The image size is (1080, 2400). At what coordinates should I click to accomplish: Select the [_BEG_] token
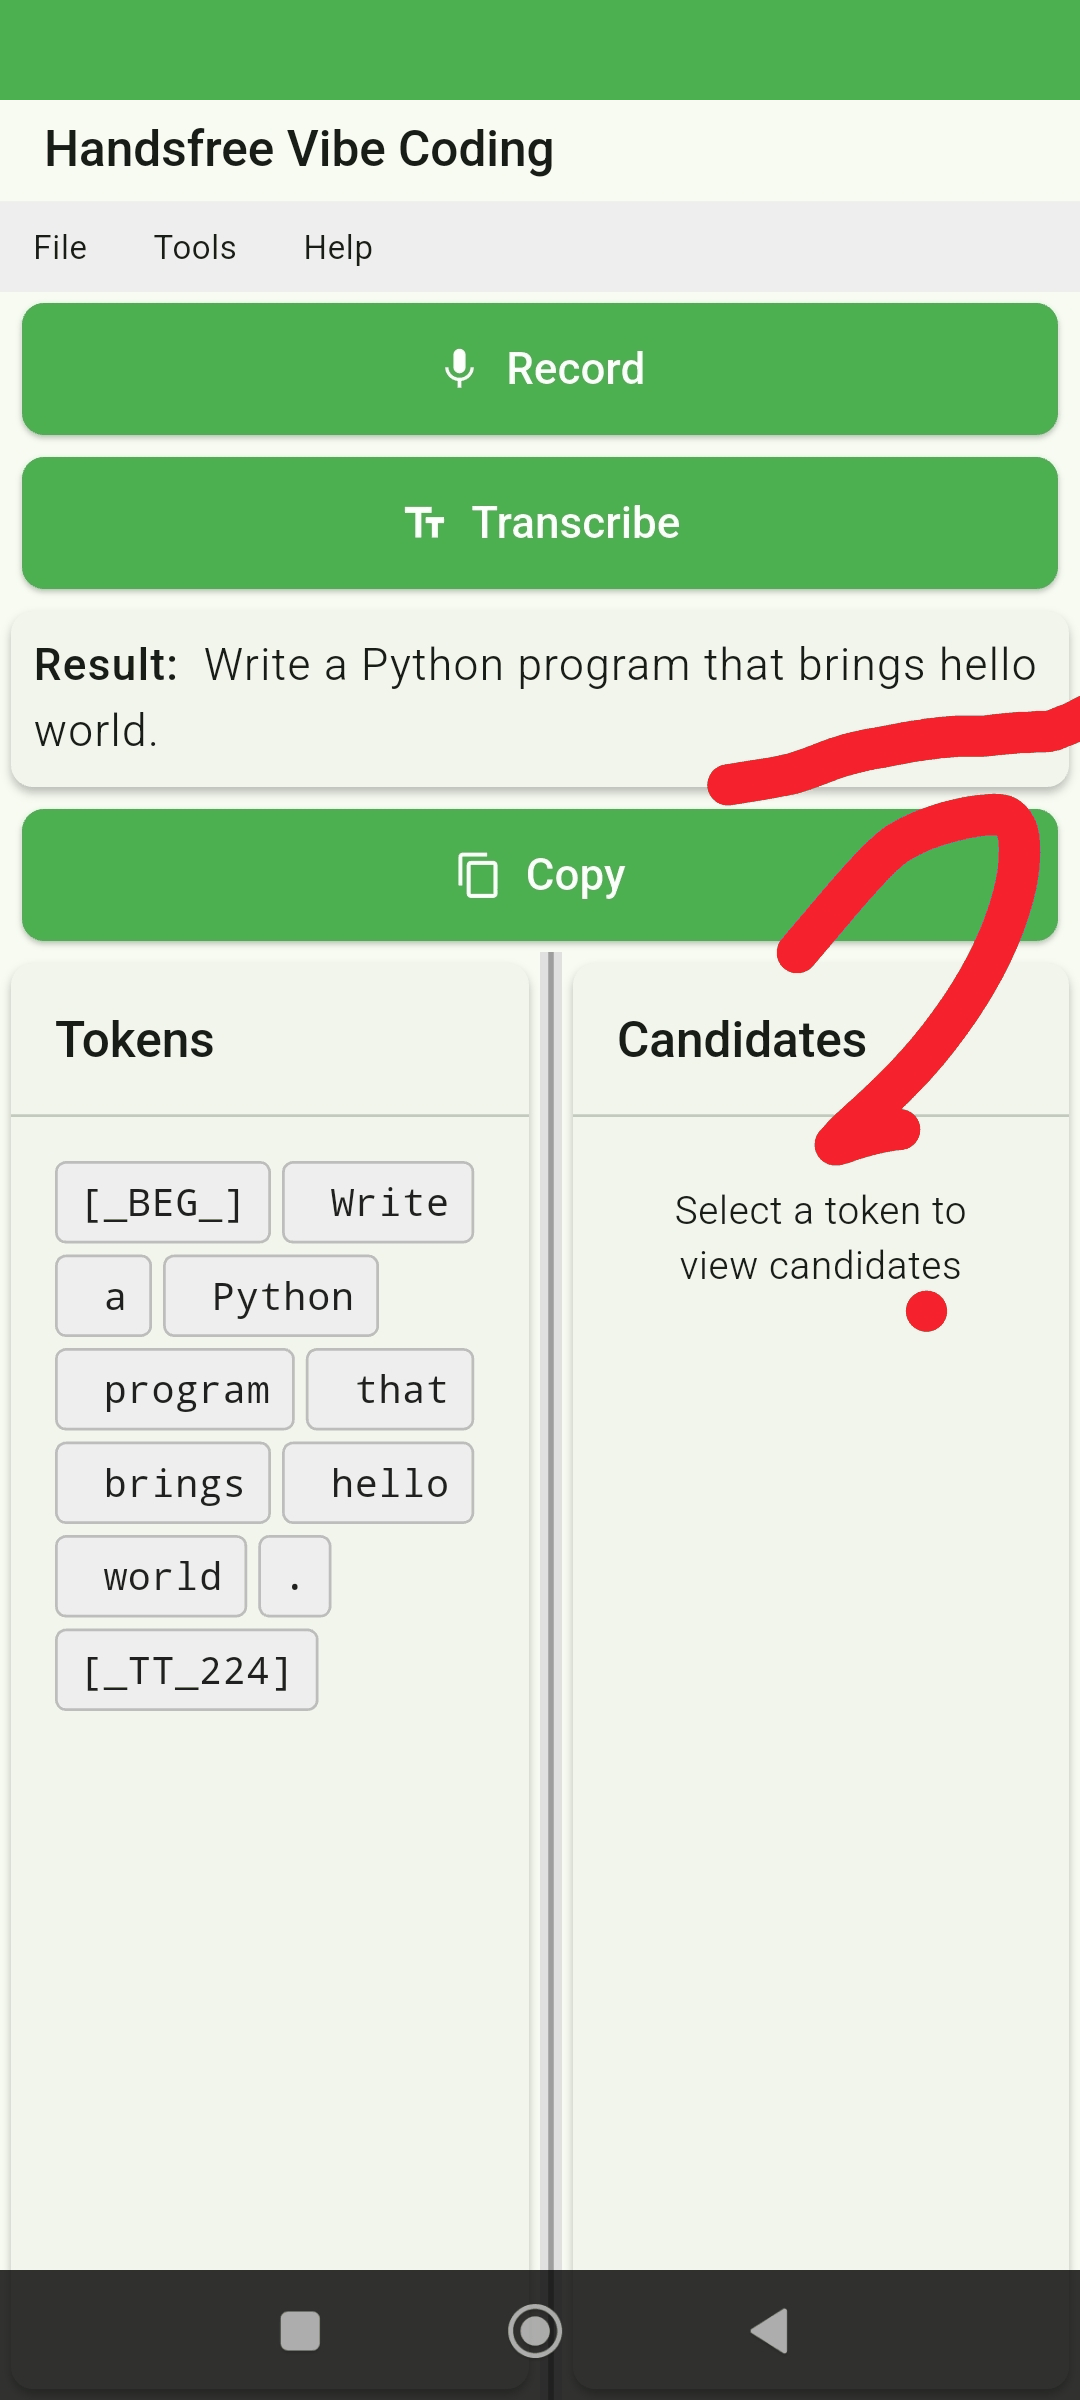click(x=163, y=1202)
